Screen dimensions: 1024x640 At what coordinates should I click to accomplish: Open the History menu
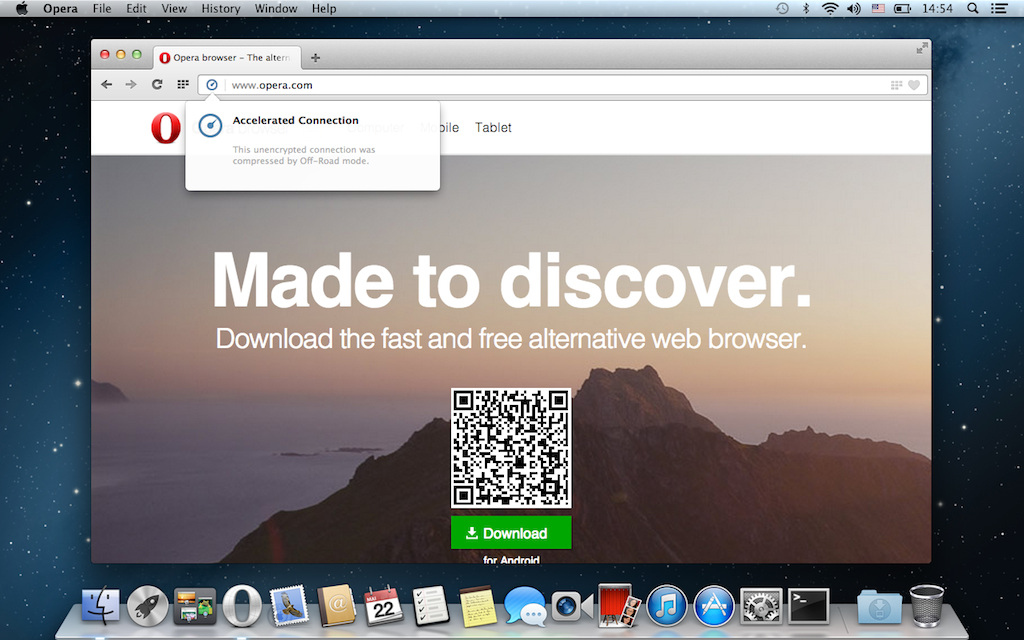(220, 9)
